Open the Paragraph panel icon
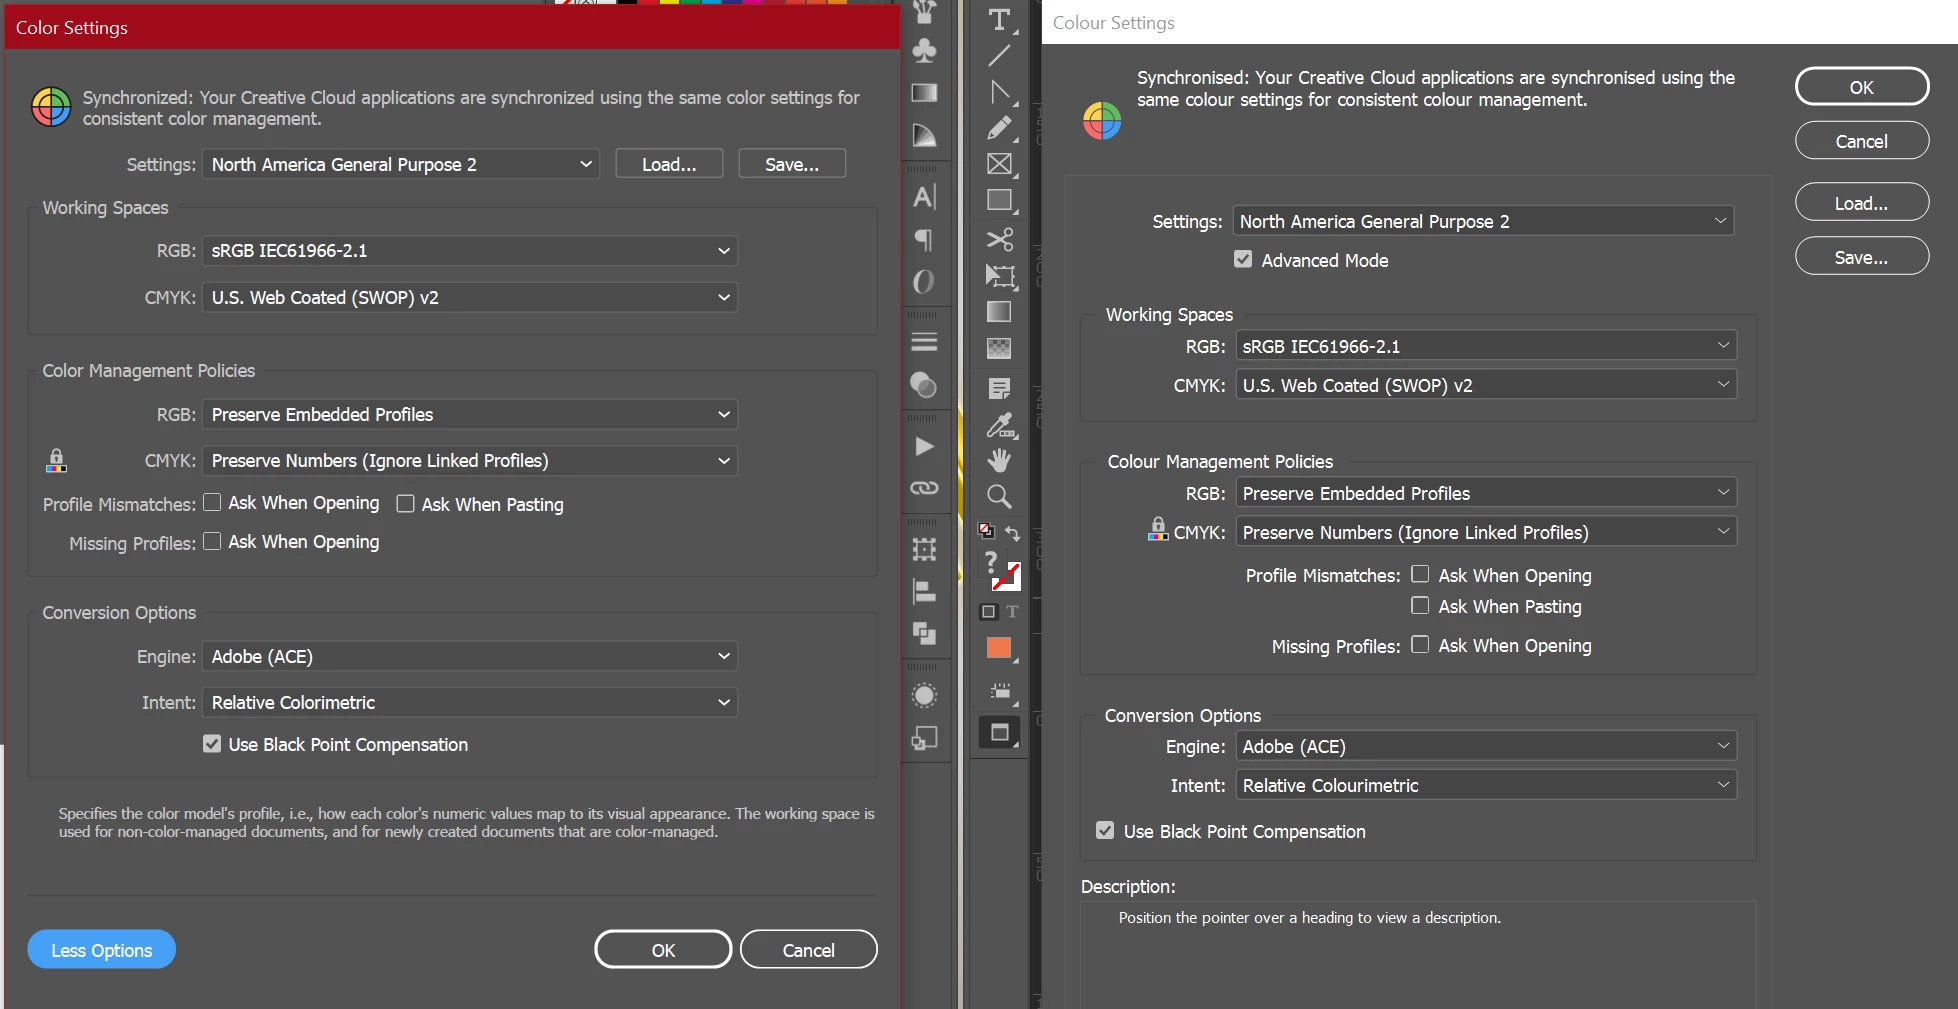The height and width of the screenshot is (1009, 1958). [x=925, y=240]
